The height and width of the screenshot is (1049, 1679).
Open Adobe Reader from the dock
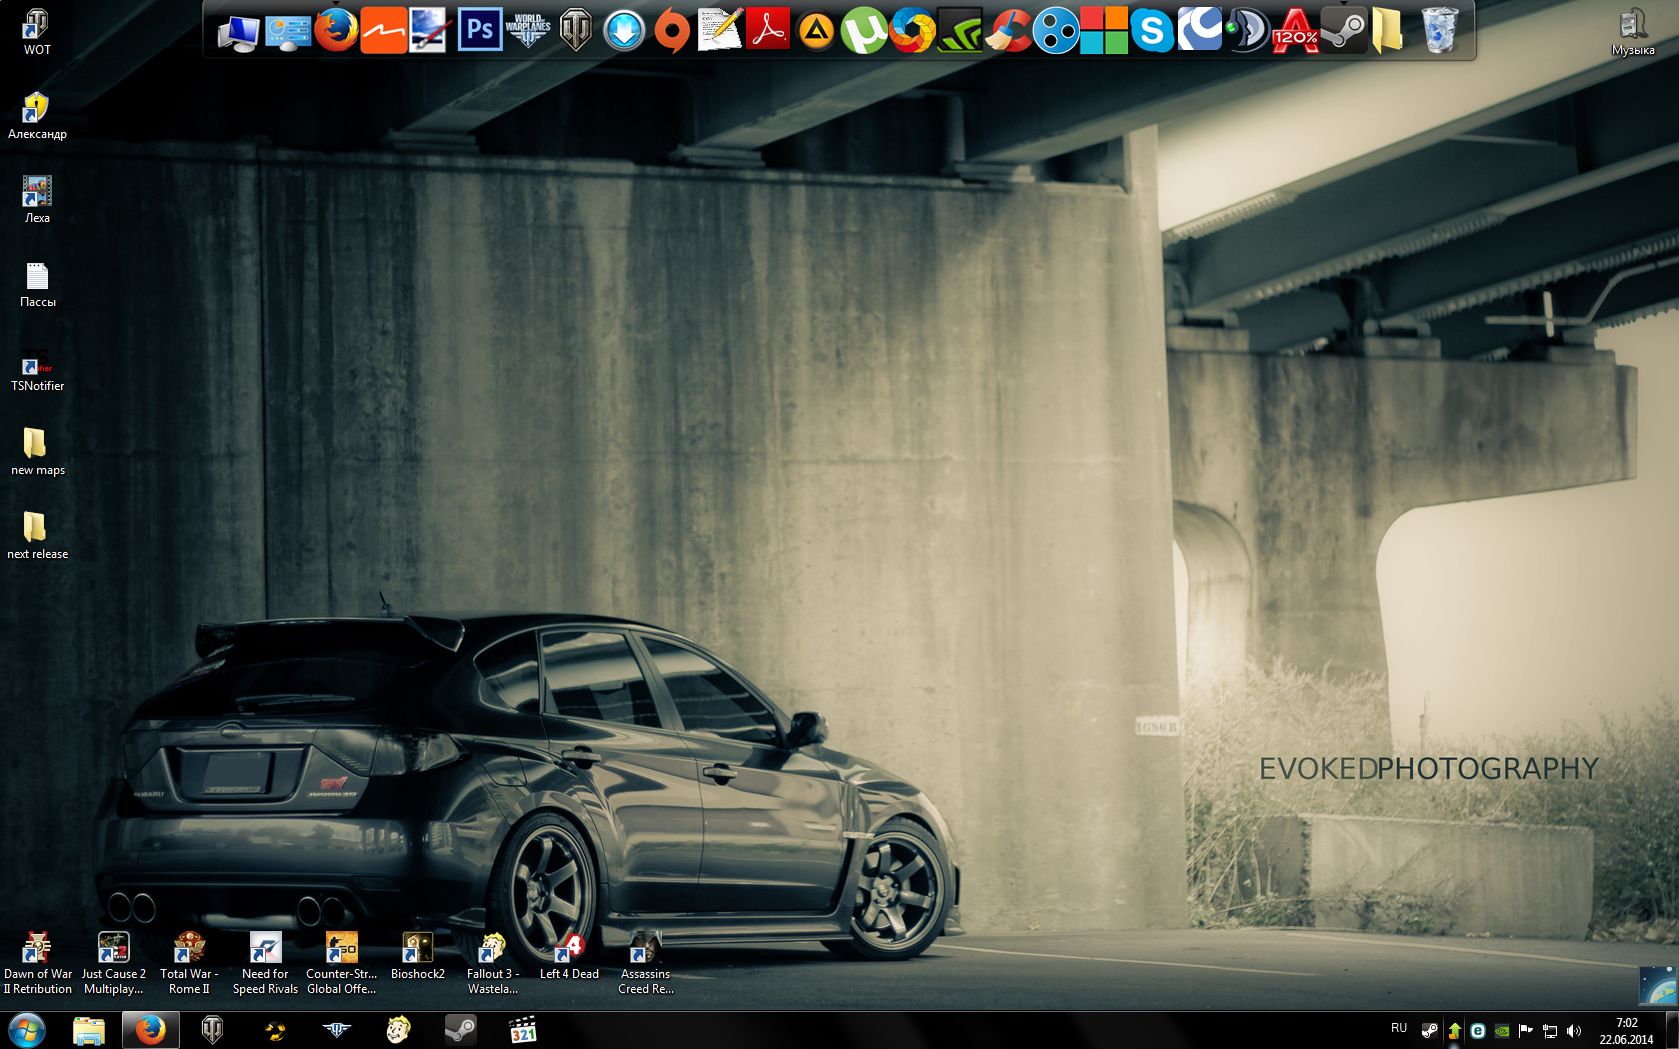pyautogui.click(x=768, y=31)
